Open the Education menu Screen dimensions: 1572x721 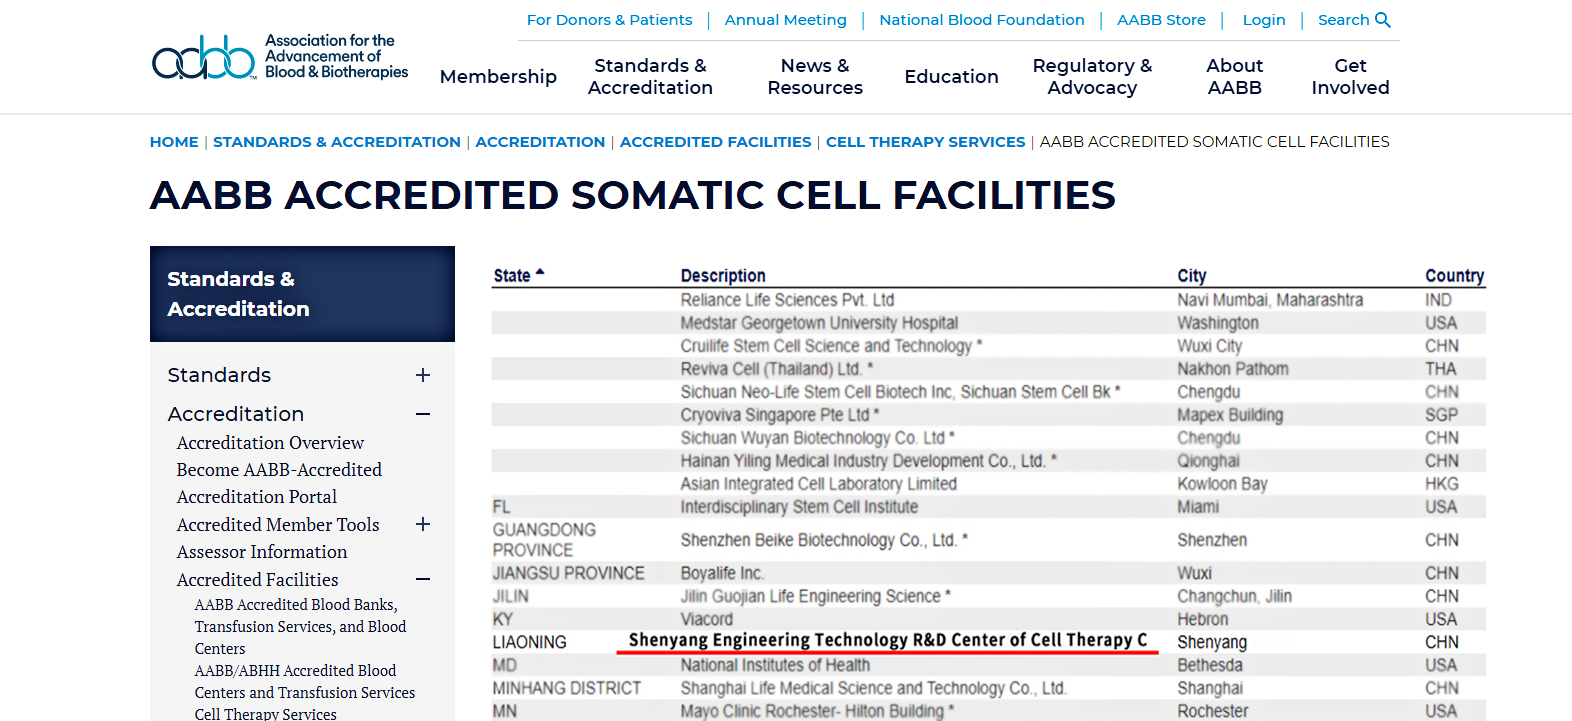coord(951,77)
